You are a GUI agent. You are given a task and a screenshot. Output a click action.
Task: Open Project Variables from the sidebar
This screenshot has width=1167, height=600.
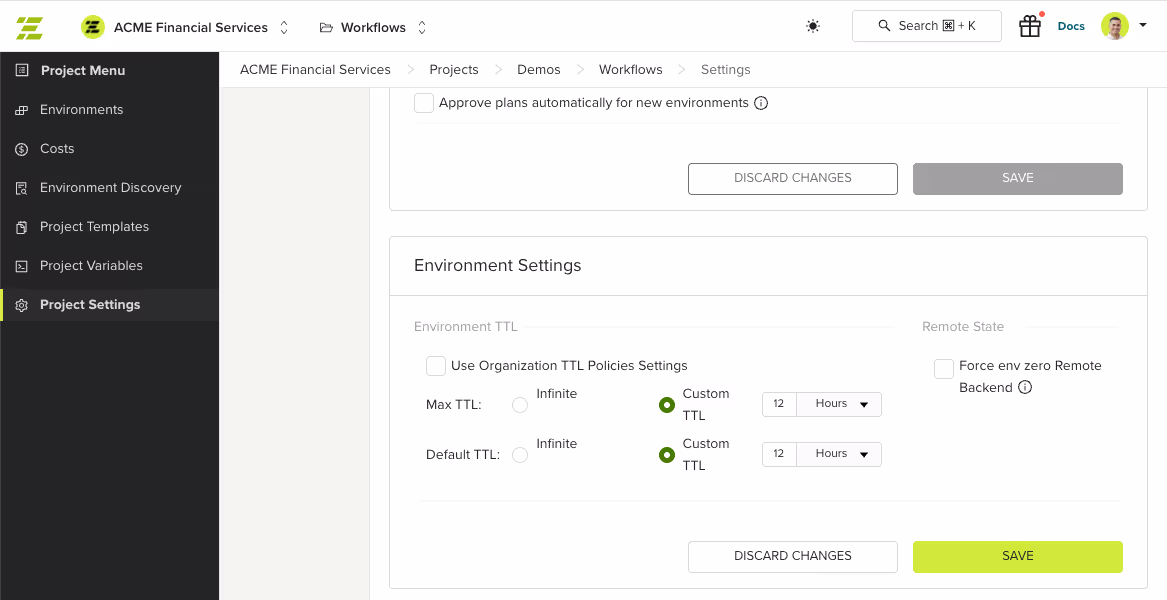92,265
